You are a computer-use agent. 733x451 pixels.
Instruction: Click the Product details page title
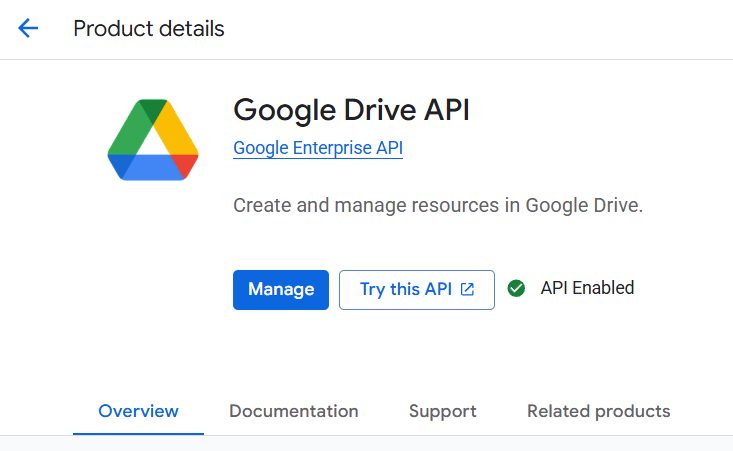(x=148, y=28)
